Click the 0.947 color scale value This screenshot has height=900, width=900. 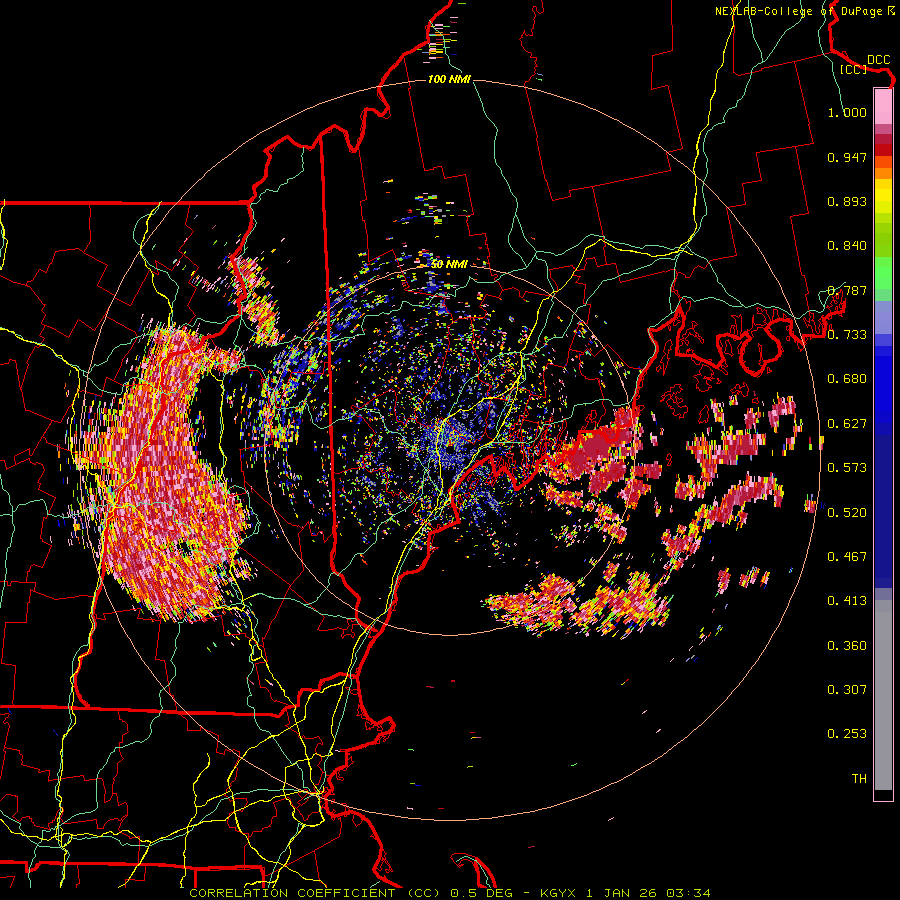(x=847, y=157)
